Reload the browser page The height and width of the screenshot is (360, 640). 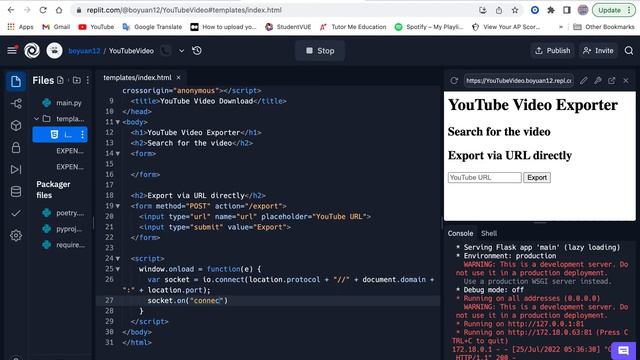point(43,10)
